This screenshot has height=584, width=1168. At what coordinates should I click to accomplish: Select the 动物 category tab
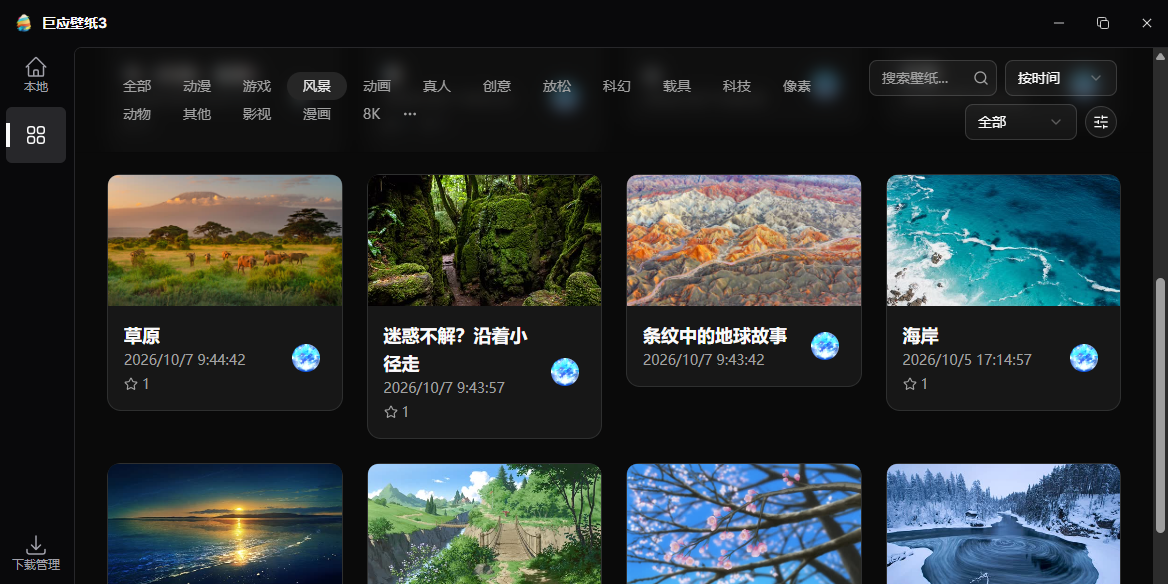(x=137, y=115)
